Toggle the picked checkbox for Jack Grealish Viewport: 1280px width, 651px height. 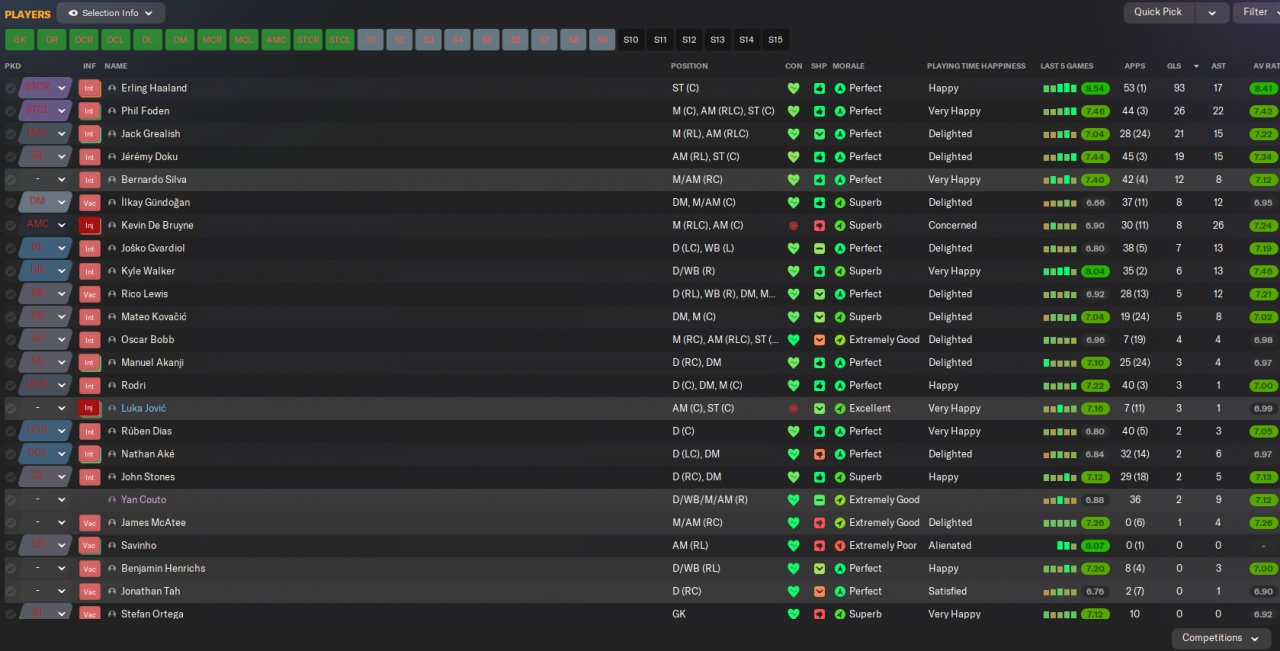click(x=10, y=134)
